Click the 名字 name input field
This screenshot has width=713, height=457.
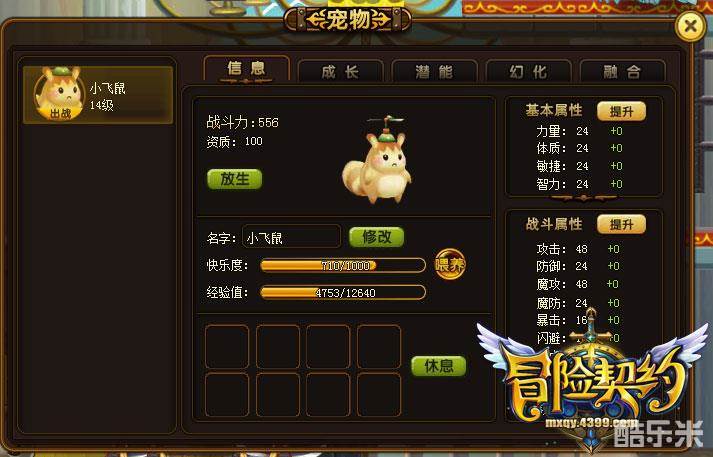291,237
